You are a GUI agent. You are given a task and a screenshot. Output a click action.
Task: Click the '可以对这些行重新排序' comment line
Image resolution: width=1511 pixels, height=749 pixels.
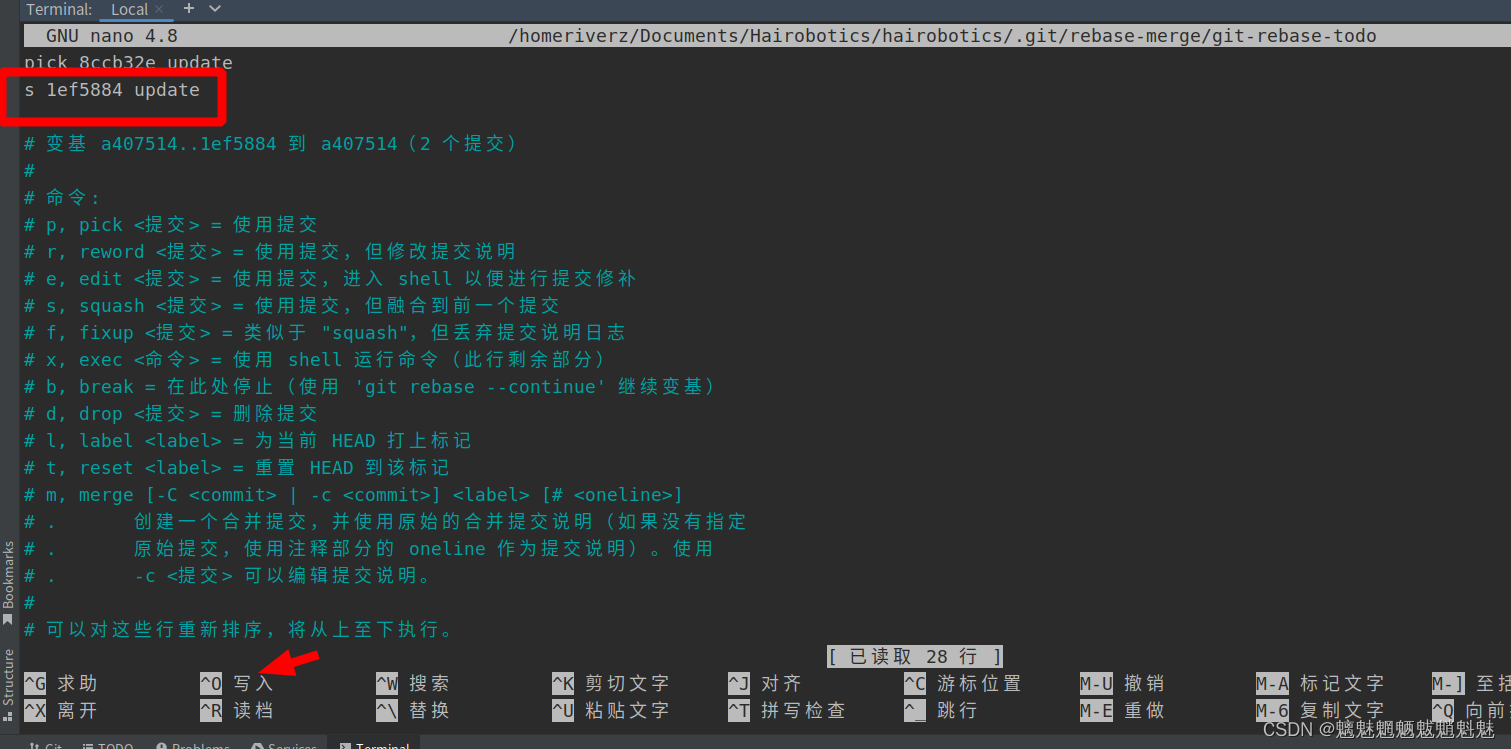[239, 630]
